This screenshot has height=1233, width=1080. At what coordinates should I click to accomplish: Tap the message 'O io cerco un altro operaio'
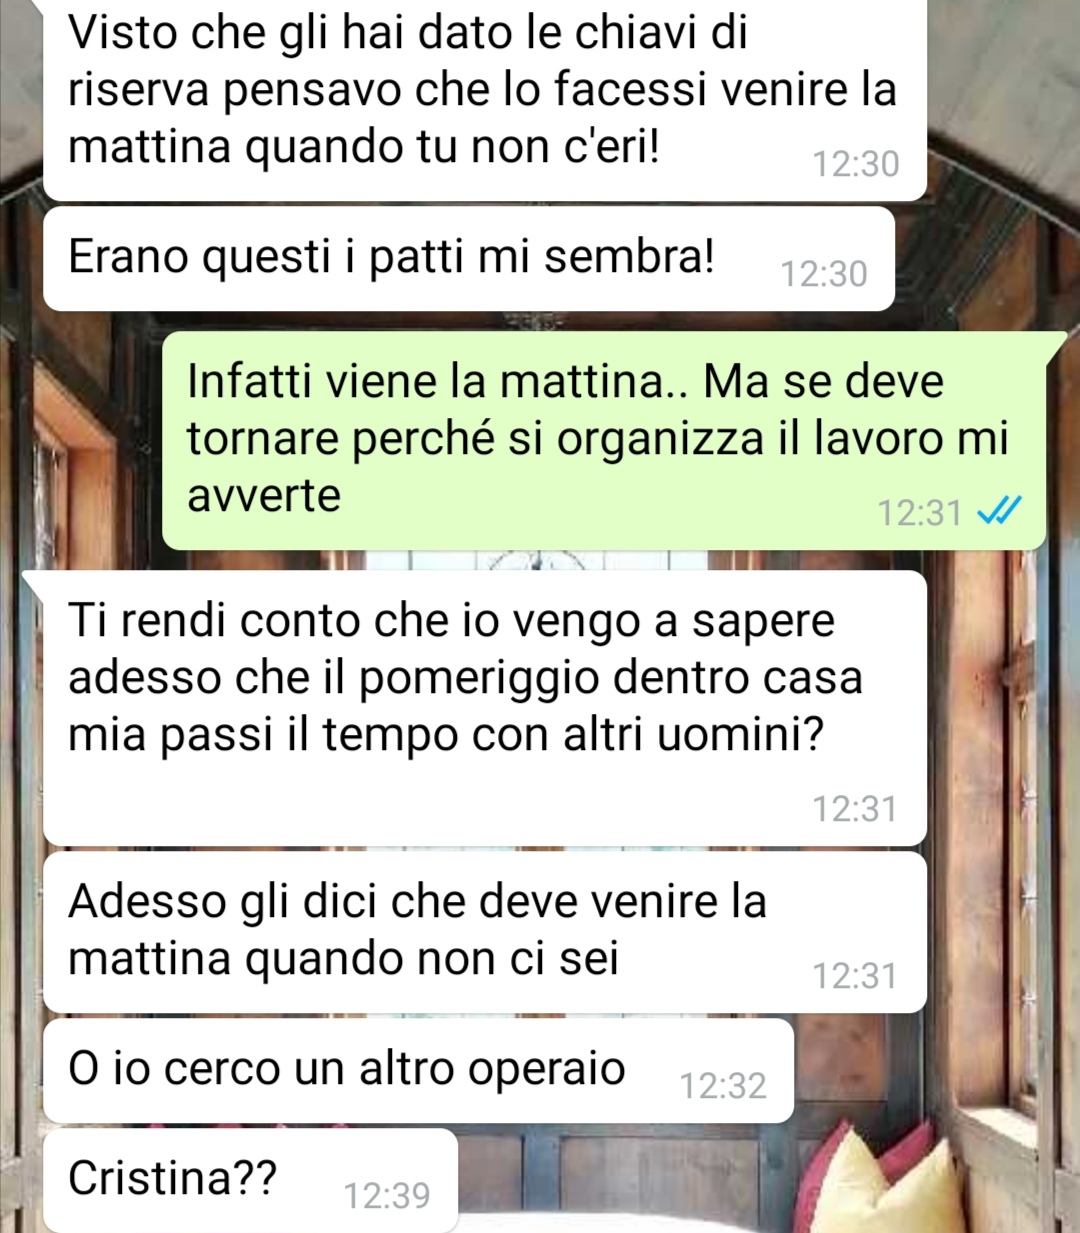point(418,1070)
